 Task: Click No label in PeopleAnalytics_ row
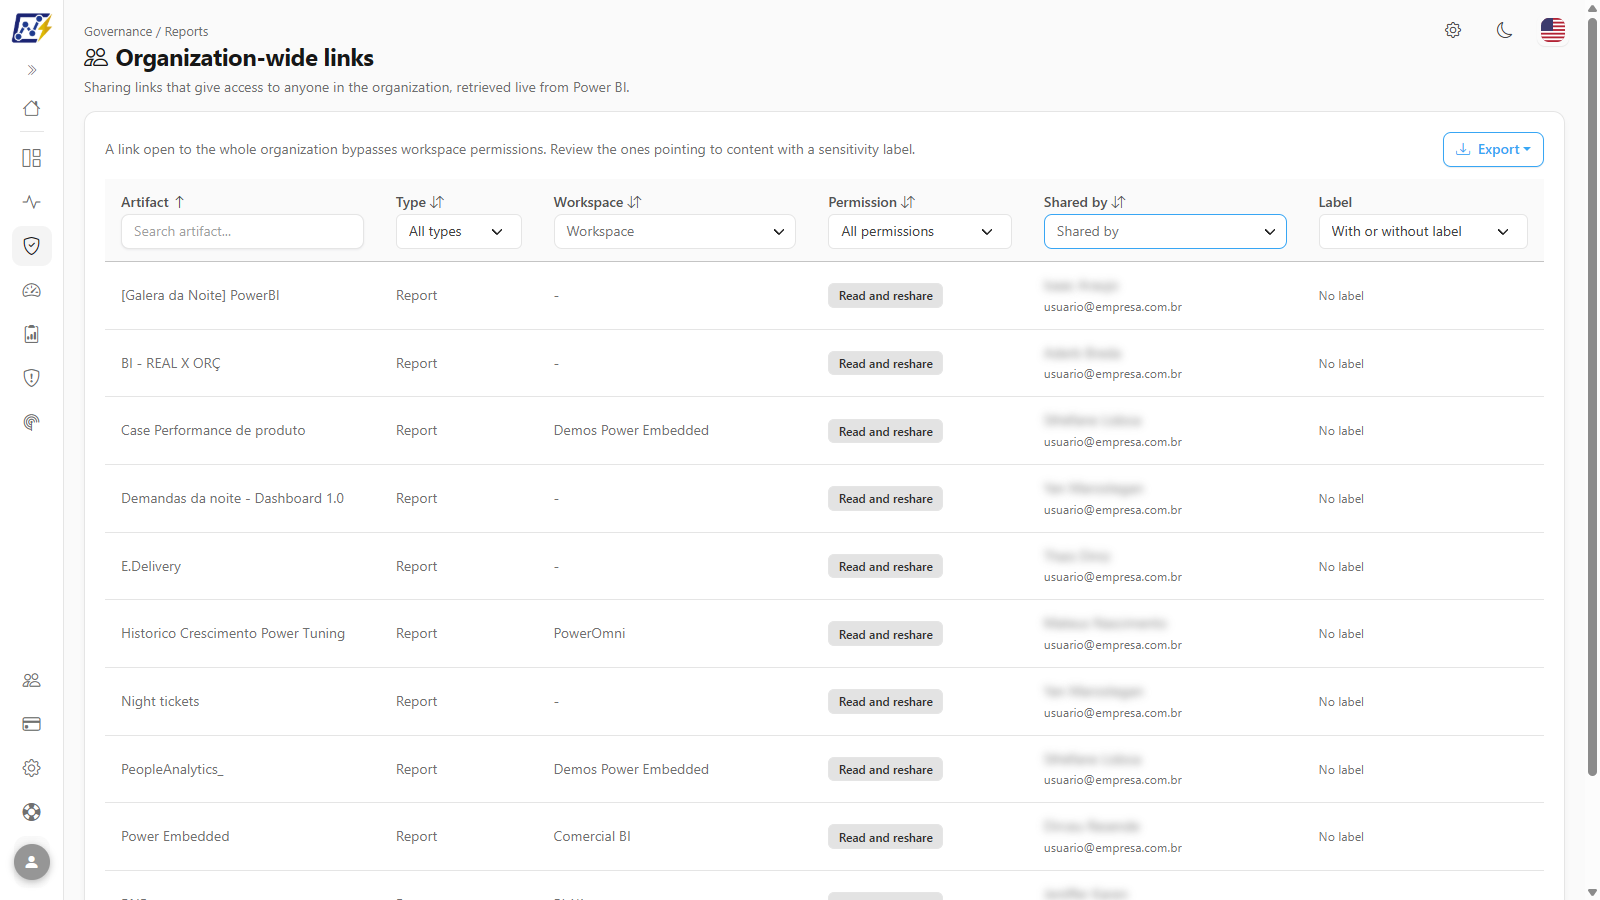coord(1341,769)
